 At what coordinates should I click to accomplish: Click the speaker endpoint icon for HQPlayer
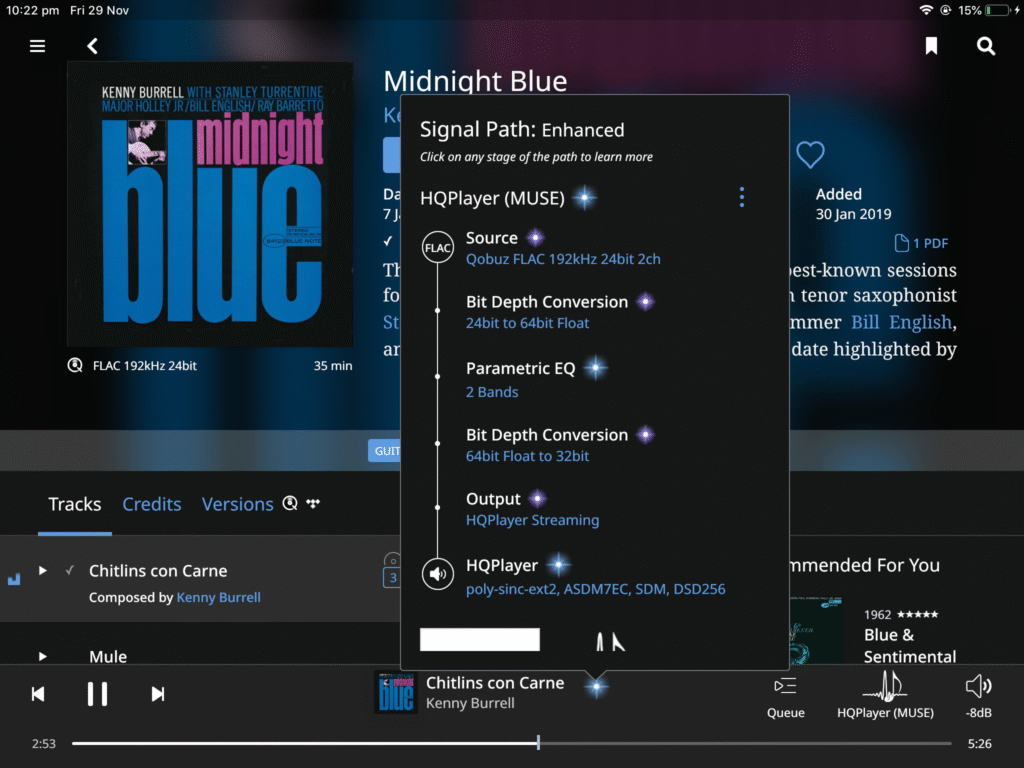[438, 574]
